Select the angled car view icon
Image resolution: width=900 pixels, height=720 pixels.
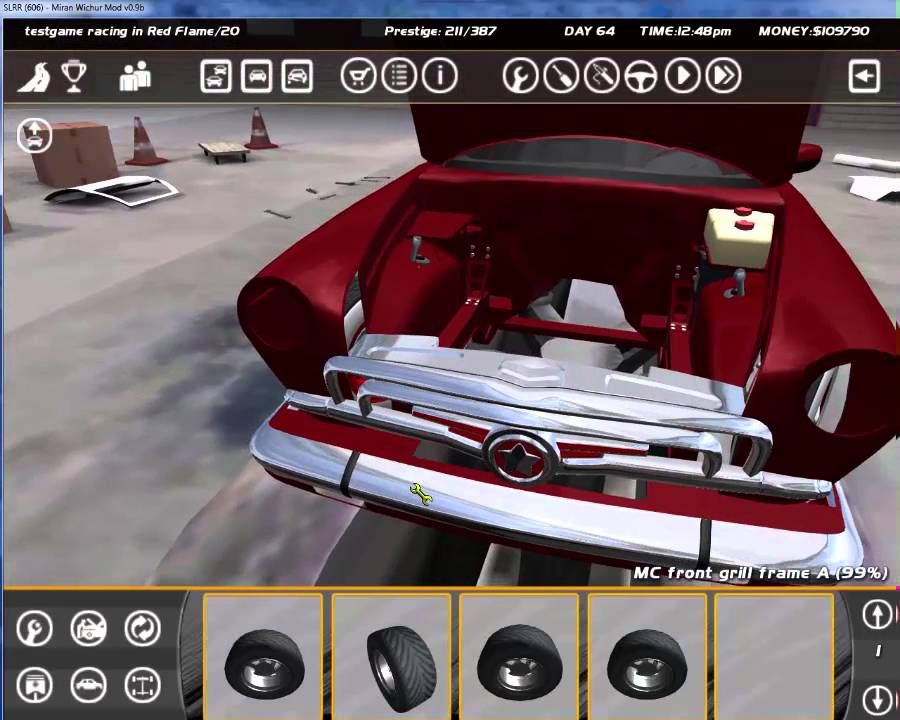[297, 76]
